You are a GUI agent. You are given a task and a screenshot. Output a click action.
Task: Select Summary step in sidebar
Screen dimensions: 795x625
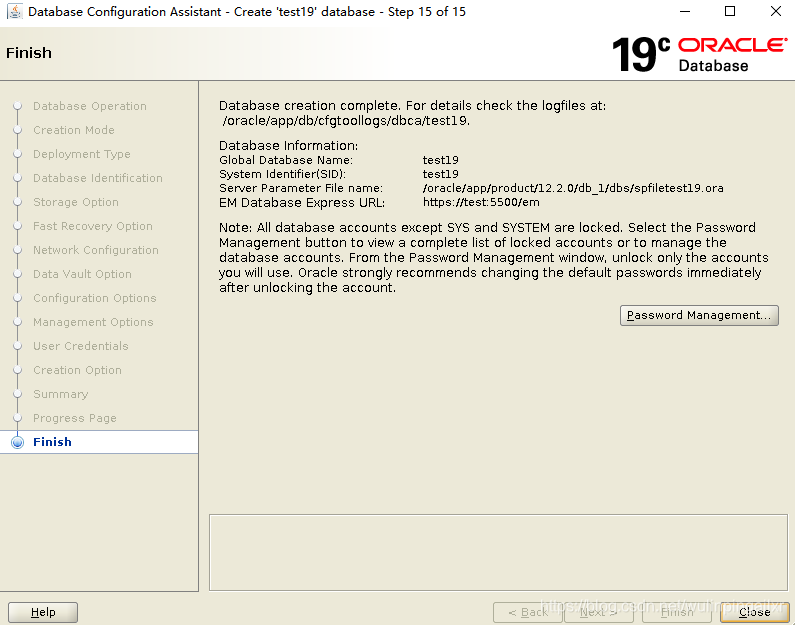60,394
